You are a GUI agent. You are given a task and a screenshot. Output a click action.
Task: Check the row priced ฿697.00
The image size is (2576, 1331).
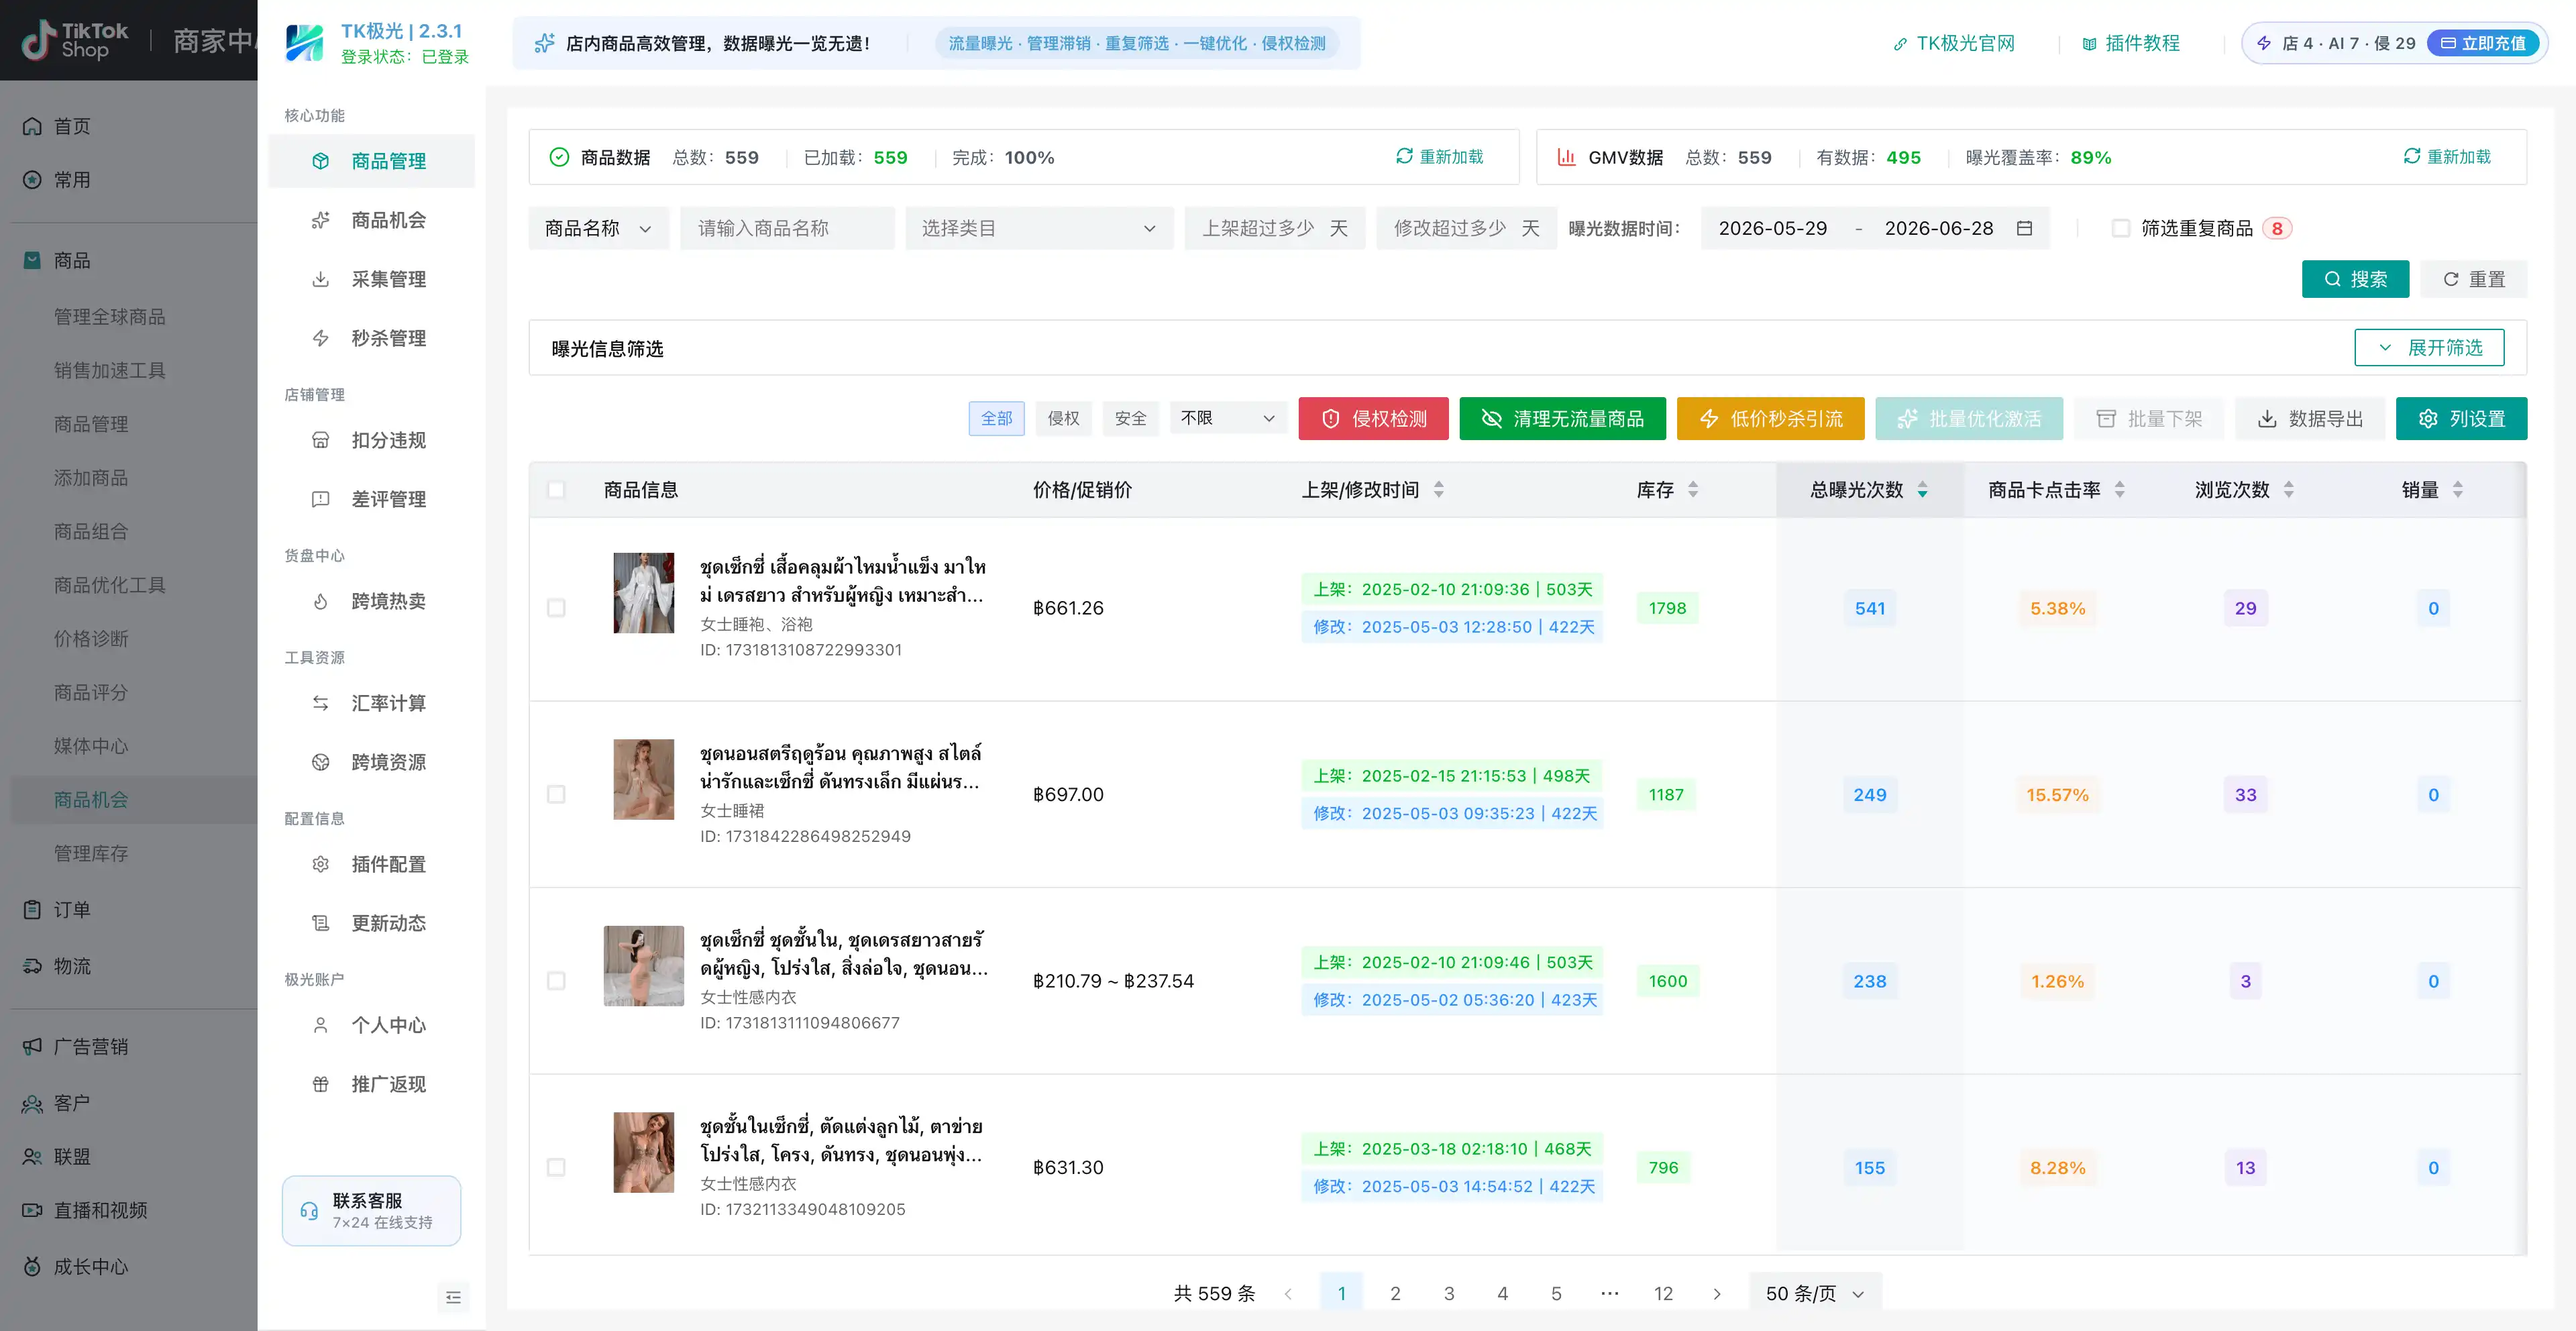coord(556,794)
